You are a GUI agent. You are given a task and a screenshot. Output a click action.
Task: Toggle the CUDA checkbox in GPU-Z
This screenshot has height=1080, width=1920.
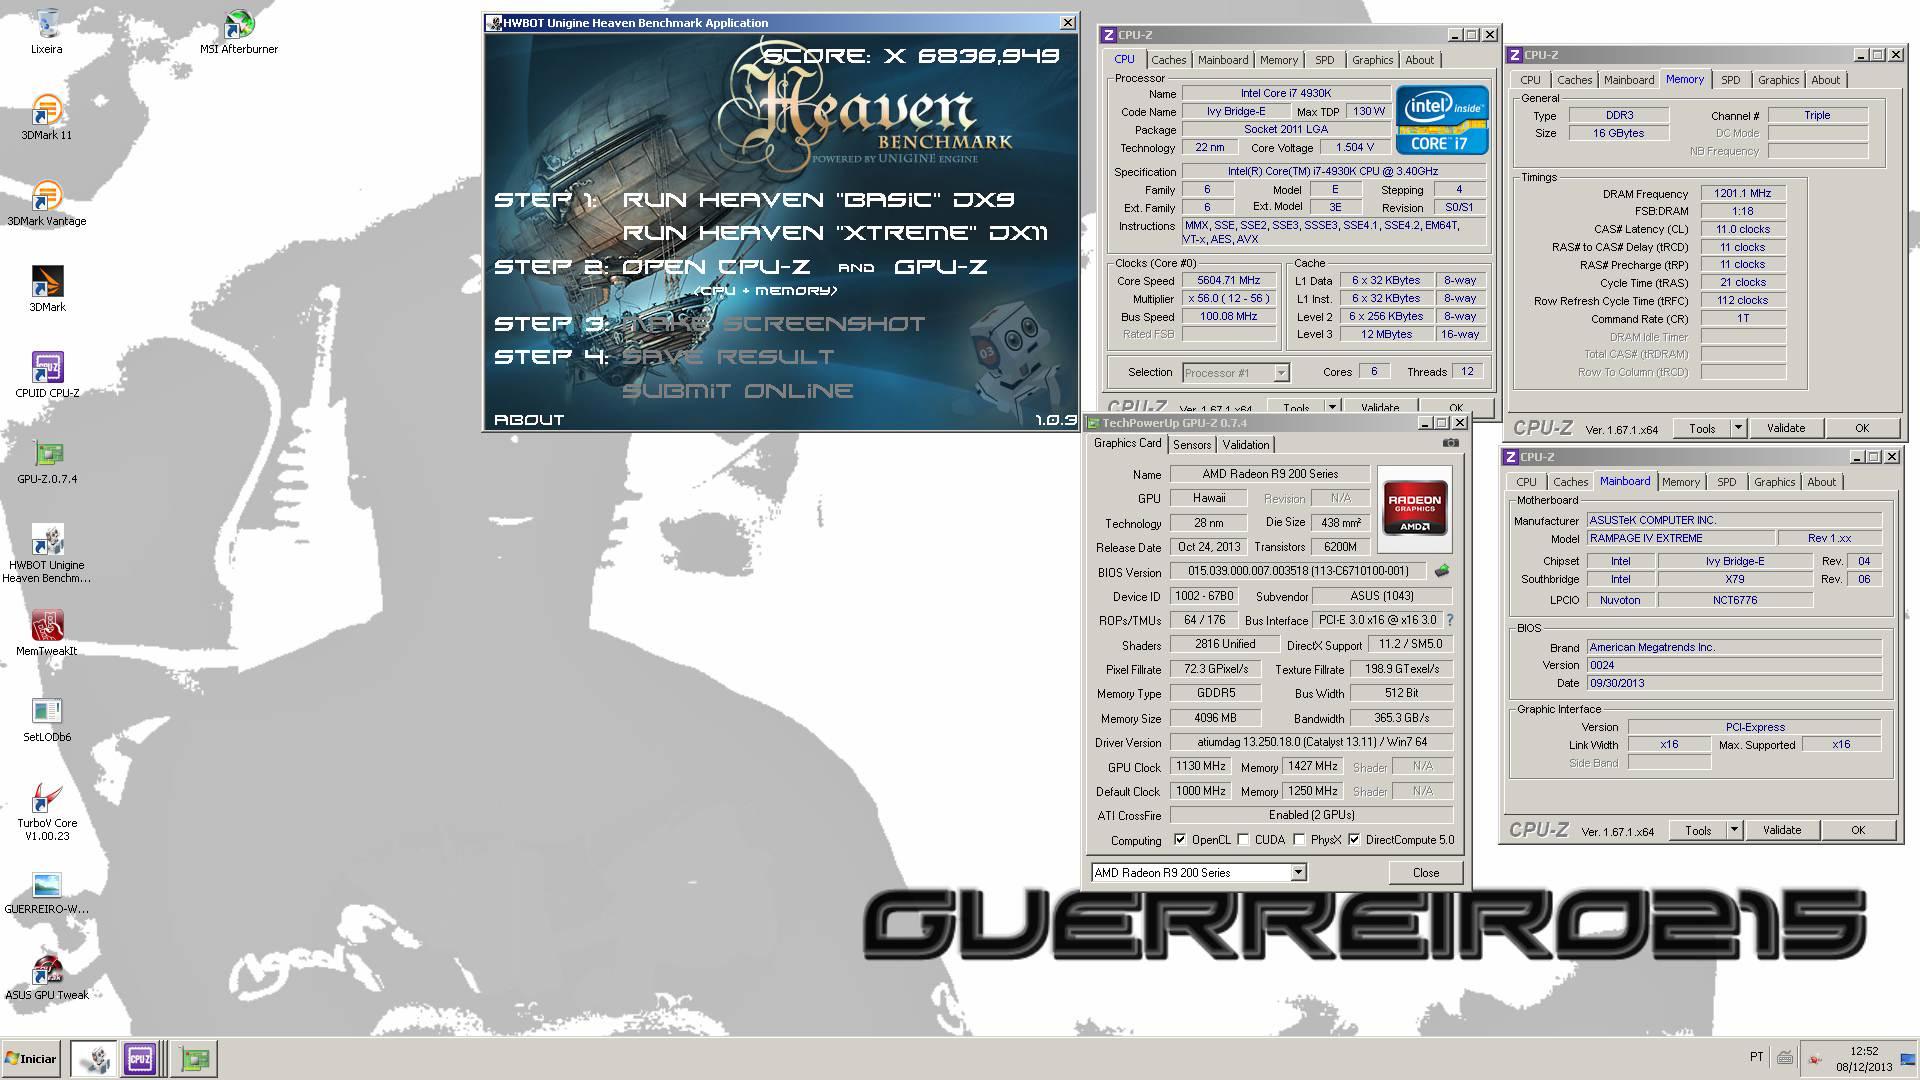[1243, 840]
